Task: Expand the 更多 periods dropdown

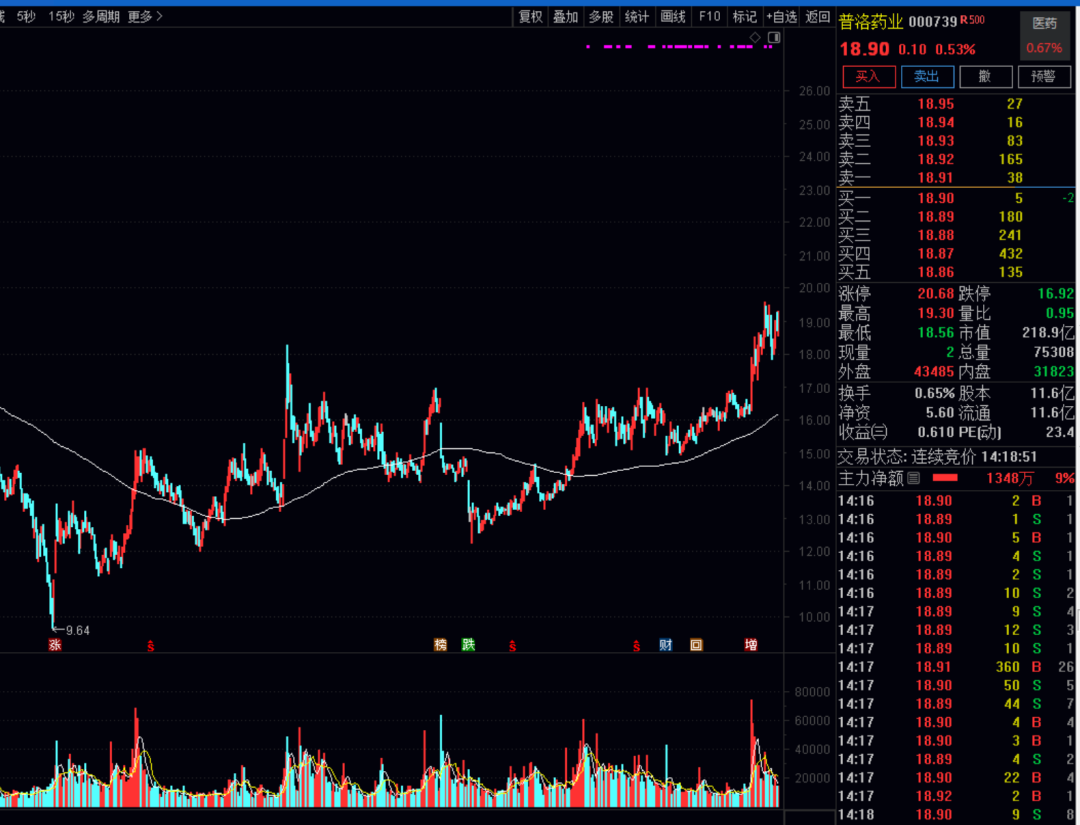Action: (145, 16)
